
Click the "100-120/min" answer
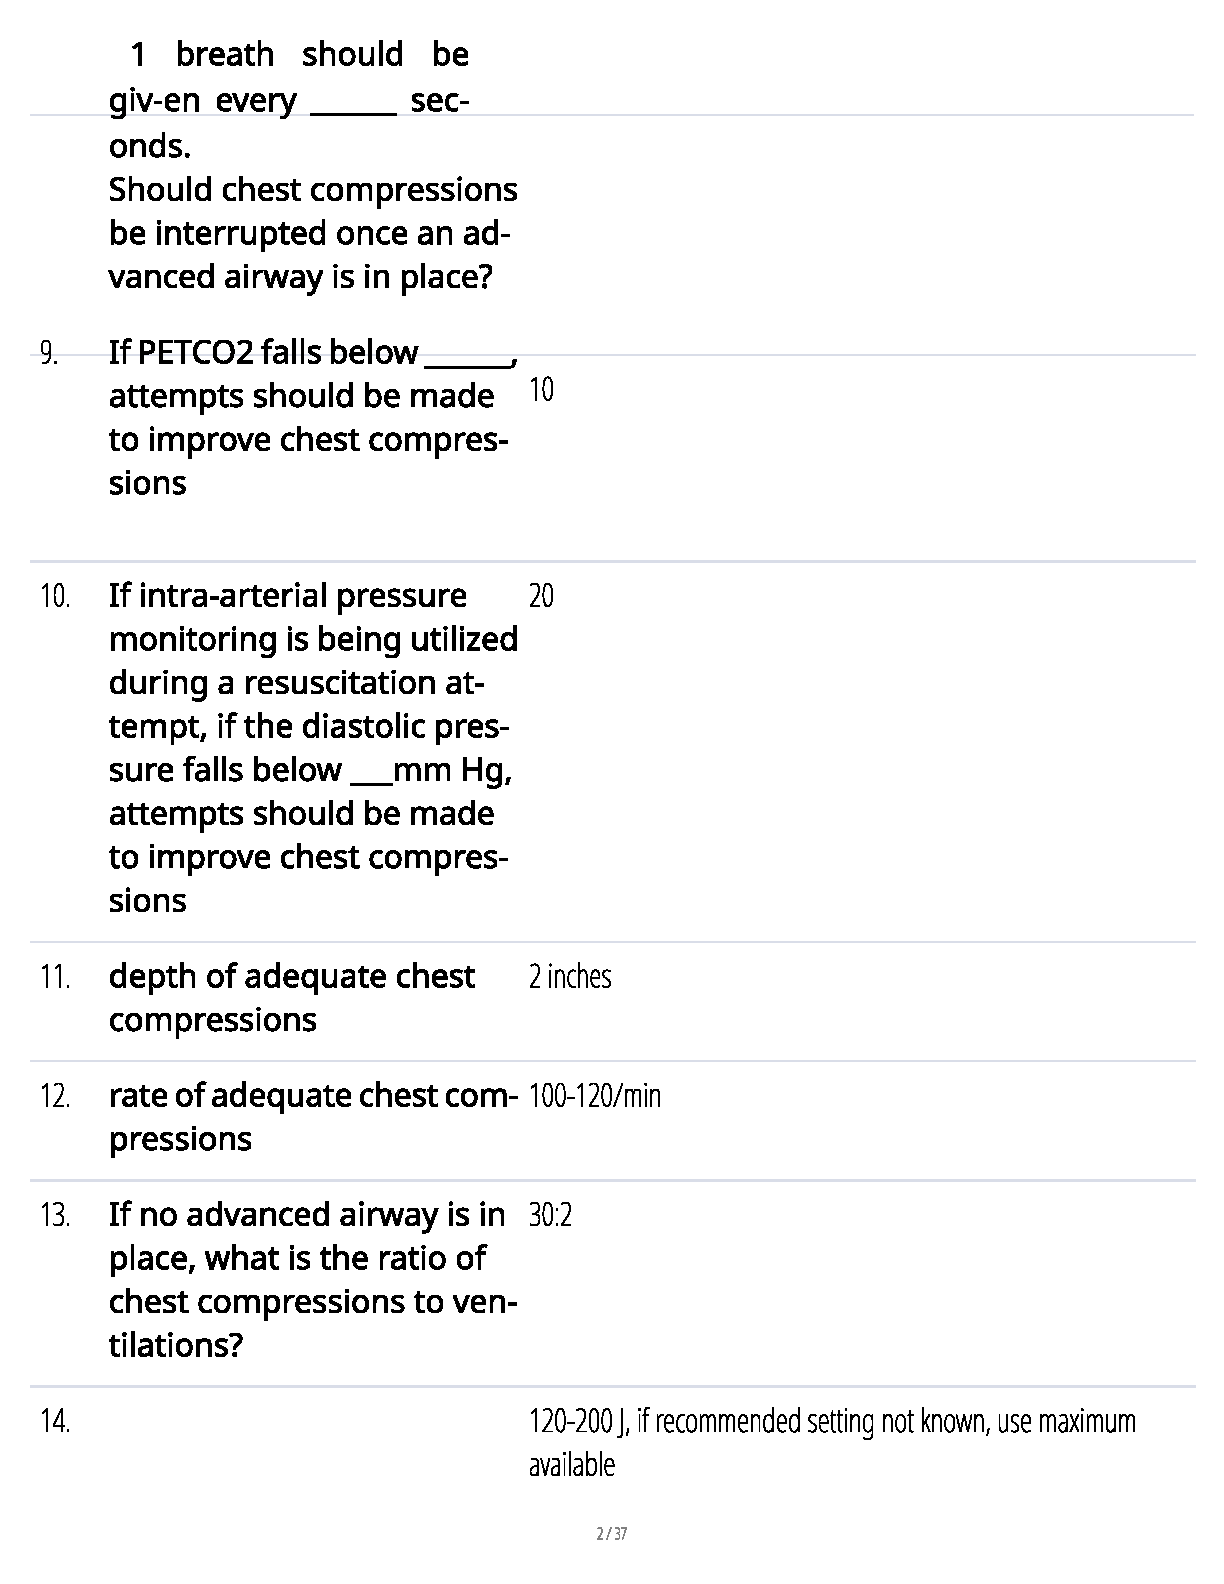coord(595,1097)
